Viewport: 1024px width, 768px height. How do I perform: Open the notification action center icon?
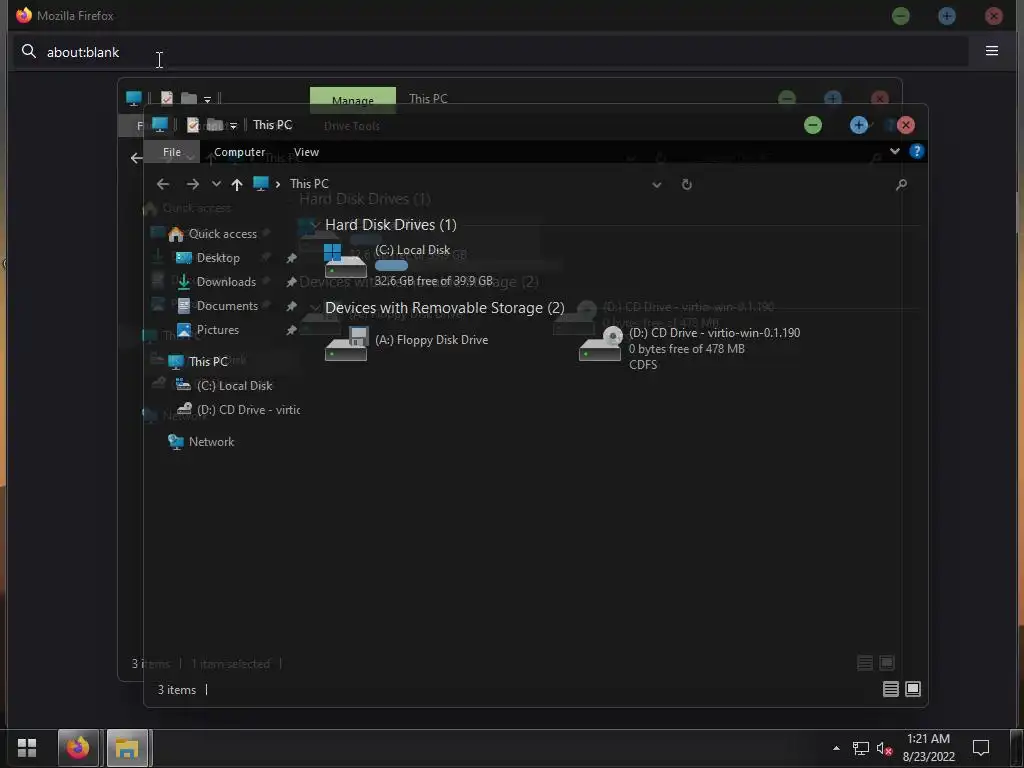tap(981, 748)
